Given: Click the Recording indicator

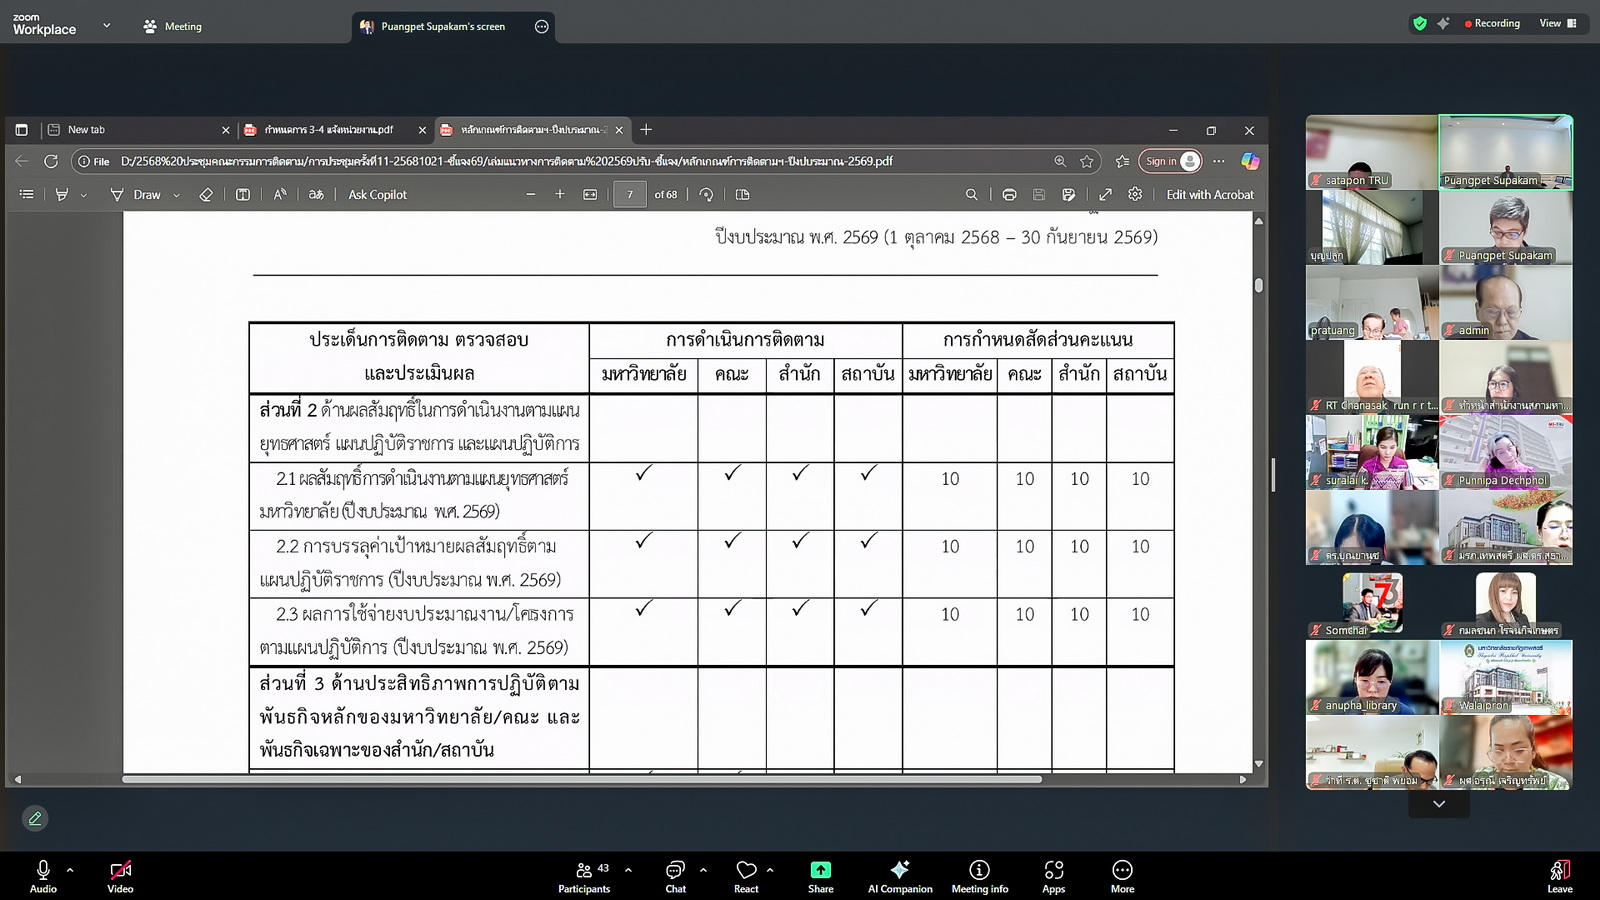Looking at the screenshot, I should pos(1491,23).
